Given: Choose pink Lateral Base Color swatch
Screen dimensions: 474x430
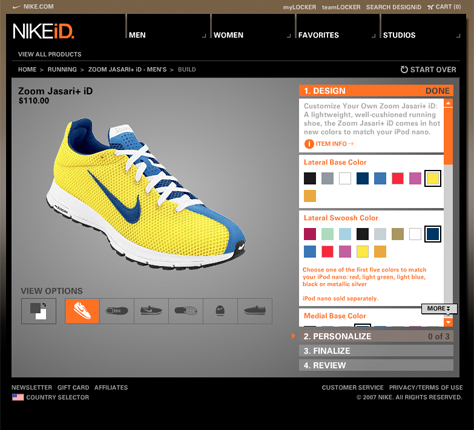Looking at the screenshot, I should click(415, 178).
